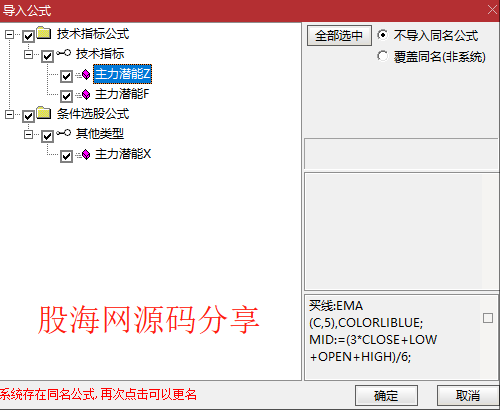Toggle the 主力潜能X checkbox
This screenshot has width=500, height=410.
[x=66, y=156]
